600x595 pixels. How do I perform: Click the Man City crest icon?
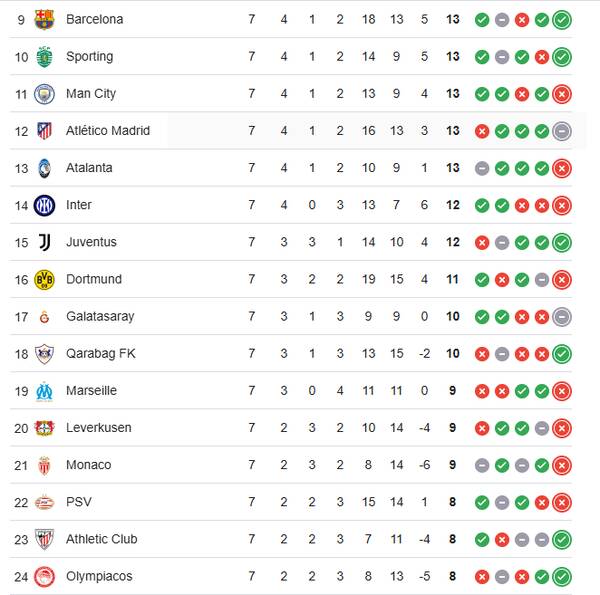point(44,94)
